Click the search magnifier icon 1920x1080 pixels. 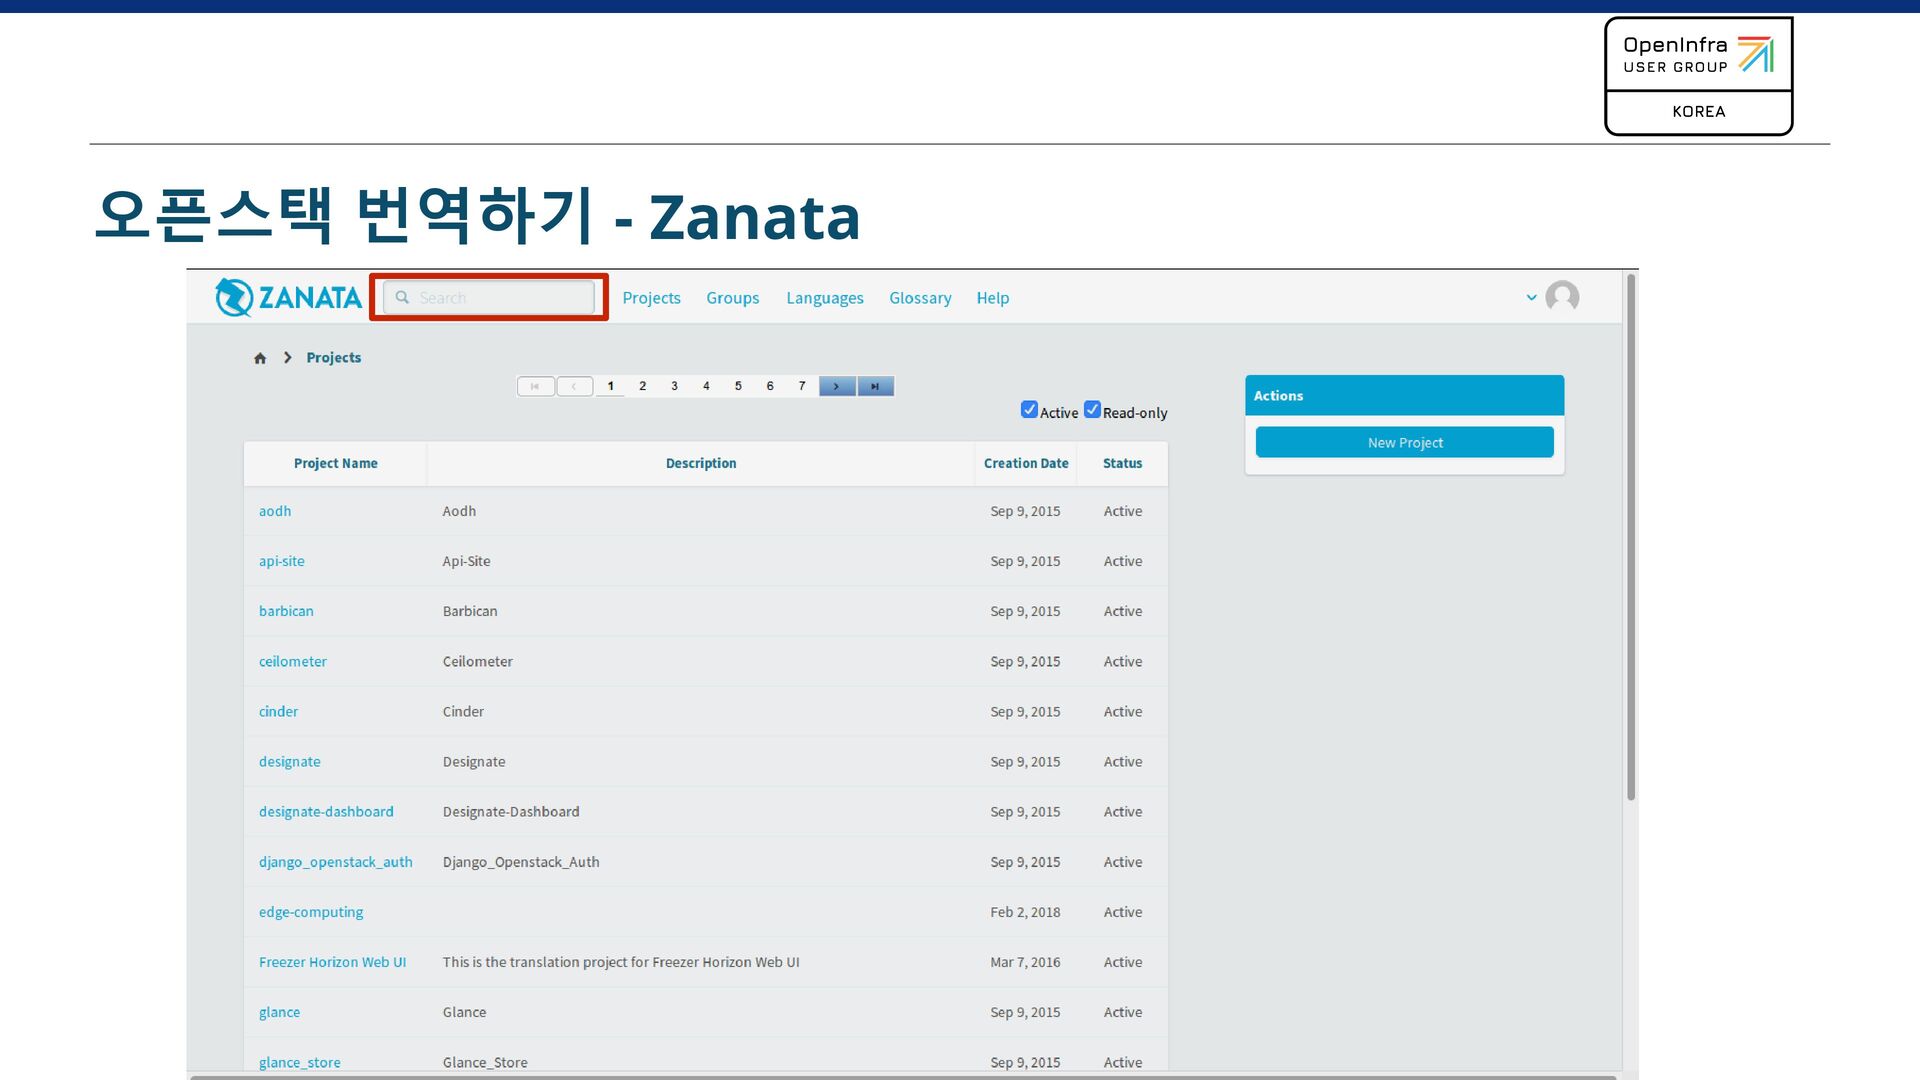coord(402,297)
